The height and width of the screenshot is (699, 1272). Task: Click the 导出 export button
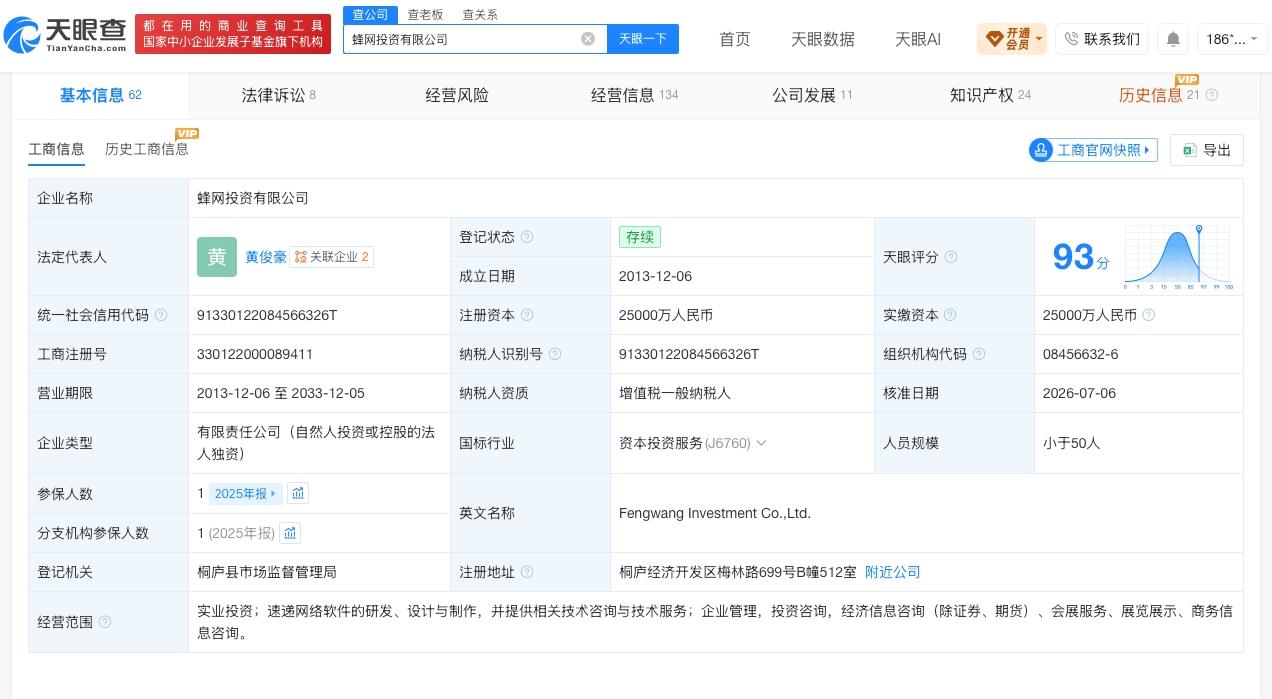[1207, 150]
